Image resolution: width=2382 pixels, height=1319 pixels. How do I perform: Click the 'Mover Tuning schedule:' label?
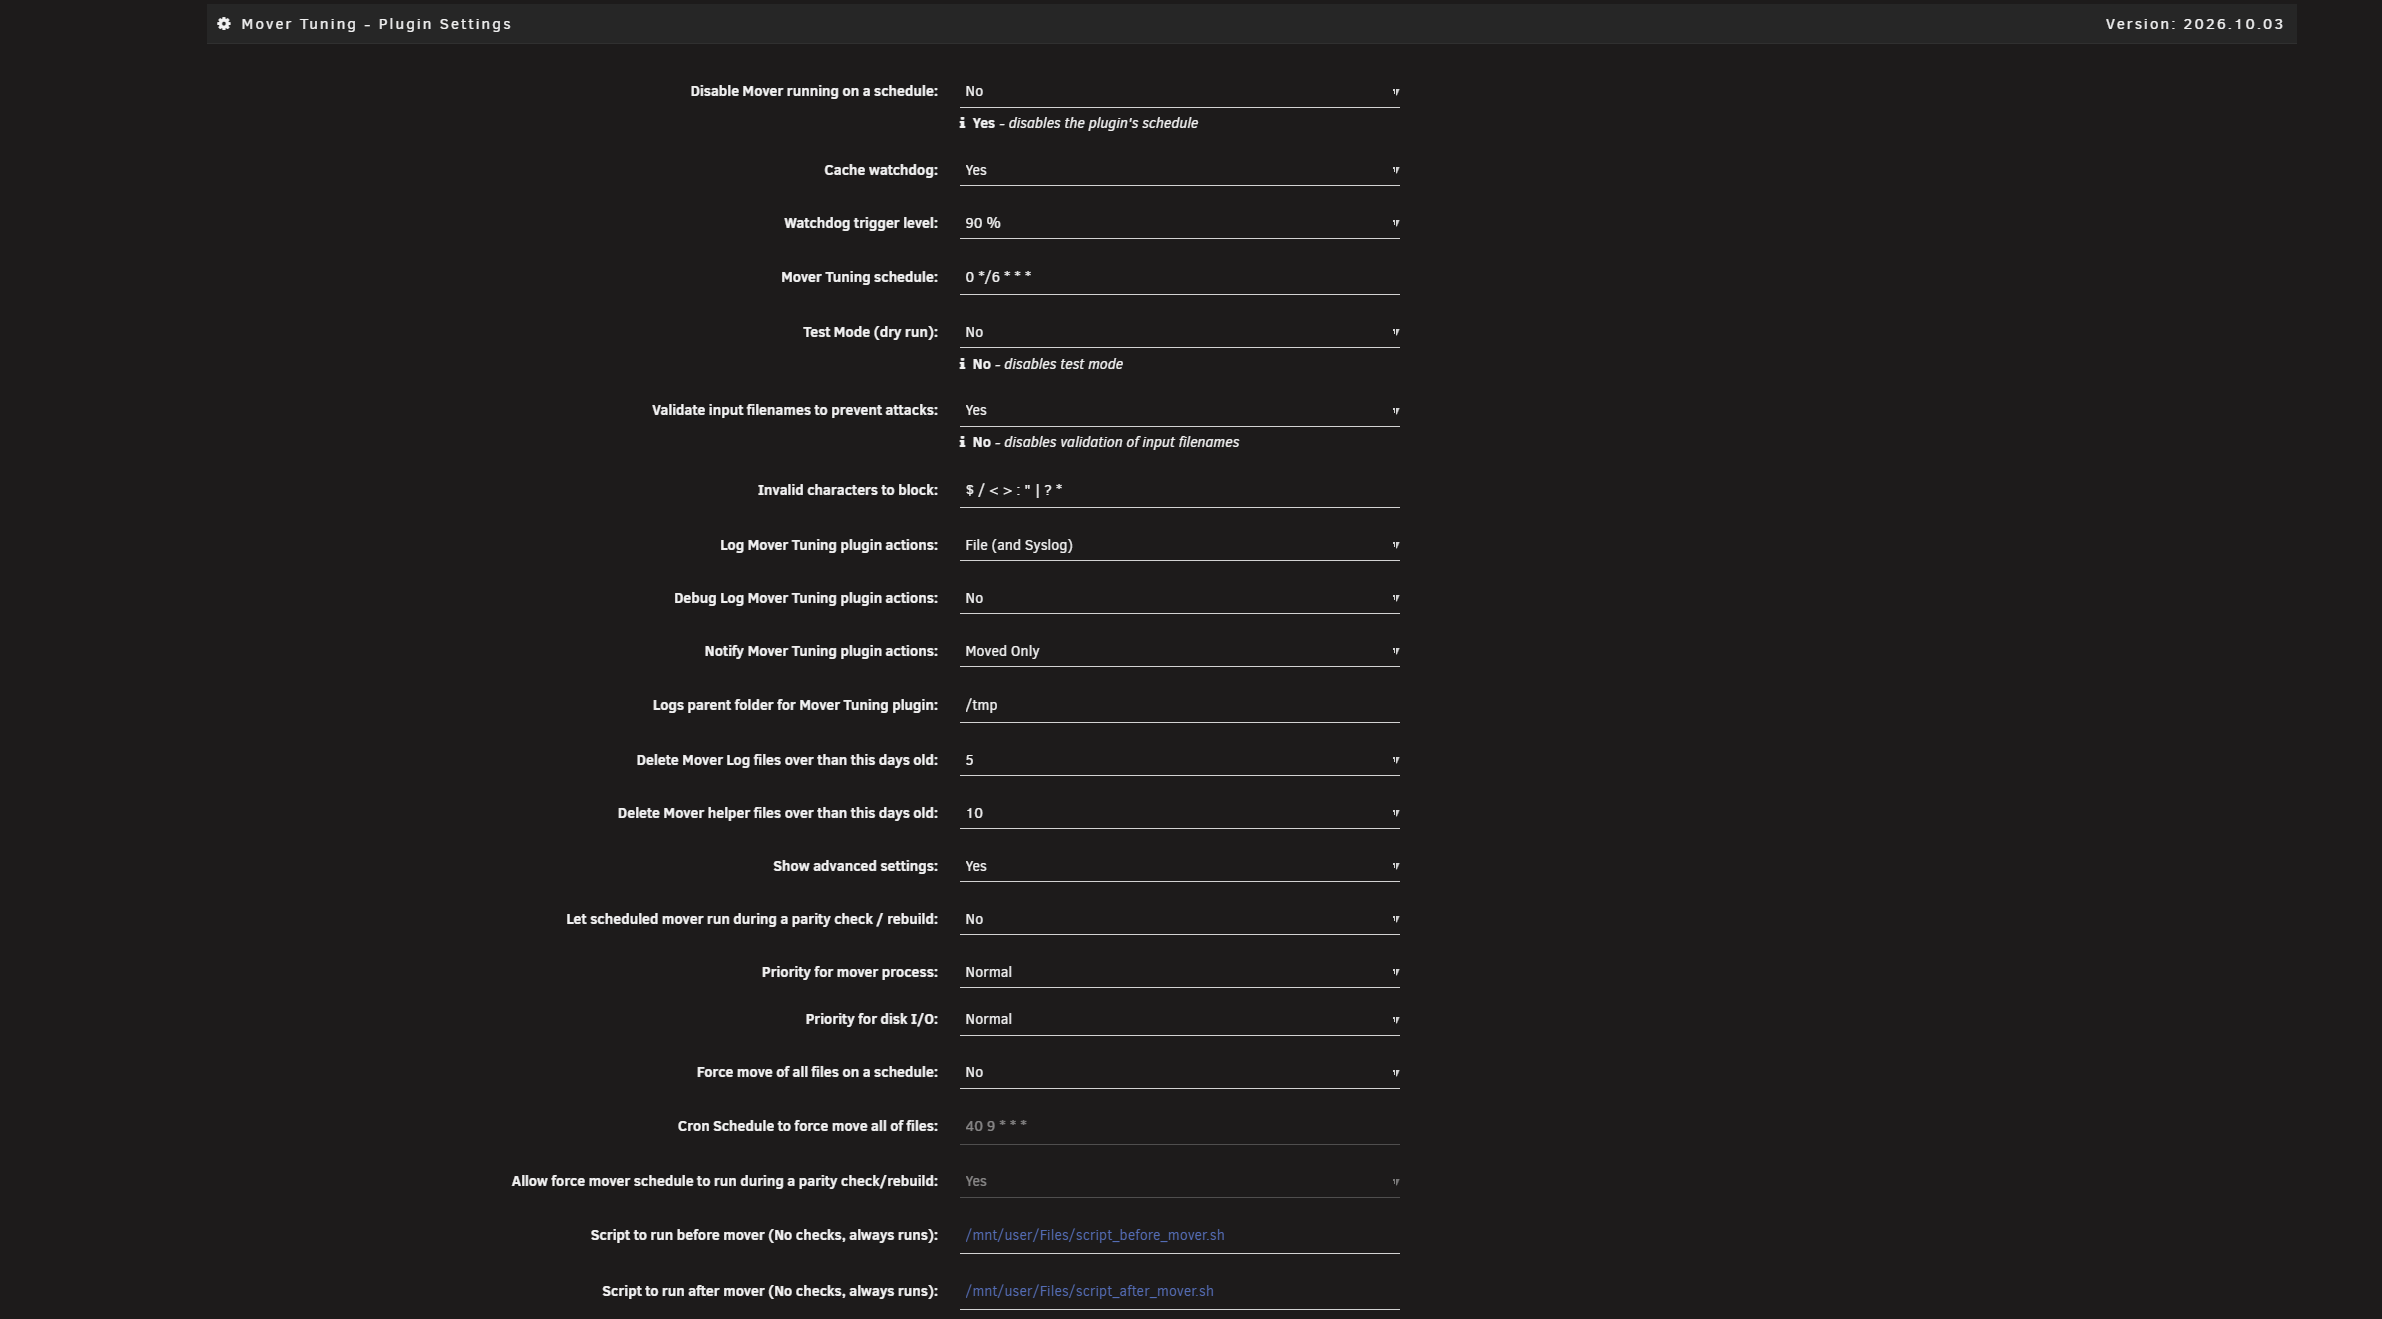point(859,277)
